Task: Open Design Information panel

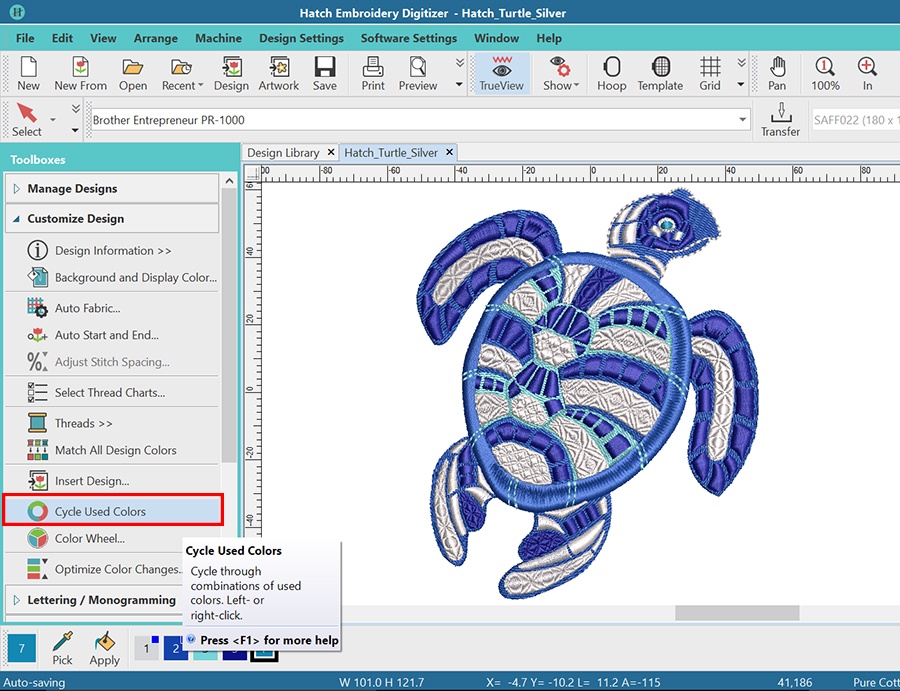Action: tap(112, 251)
